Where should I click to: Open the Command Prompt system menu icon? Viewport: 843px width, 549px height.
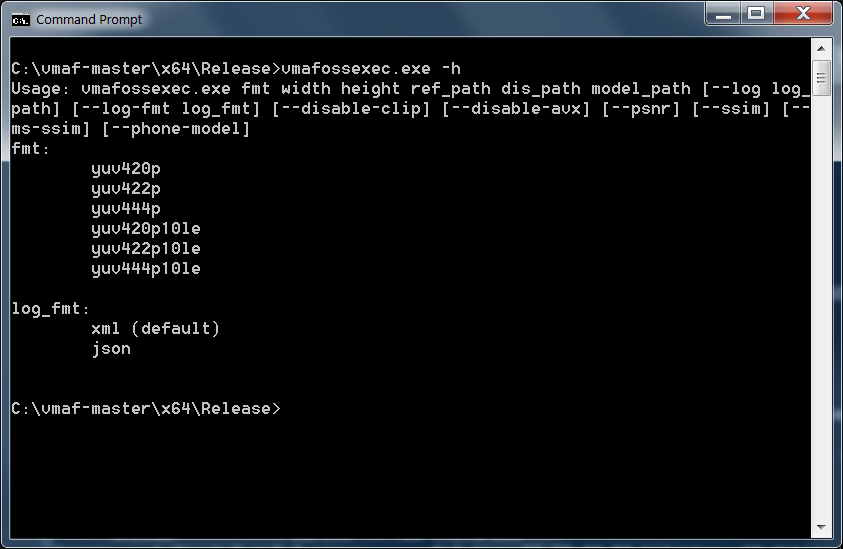(x=20, y=20)
